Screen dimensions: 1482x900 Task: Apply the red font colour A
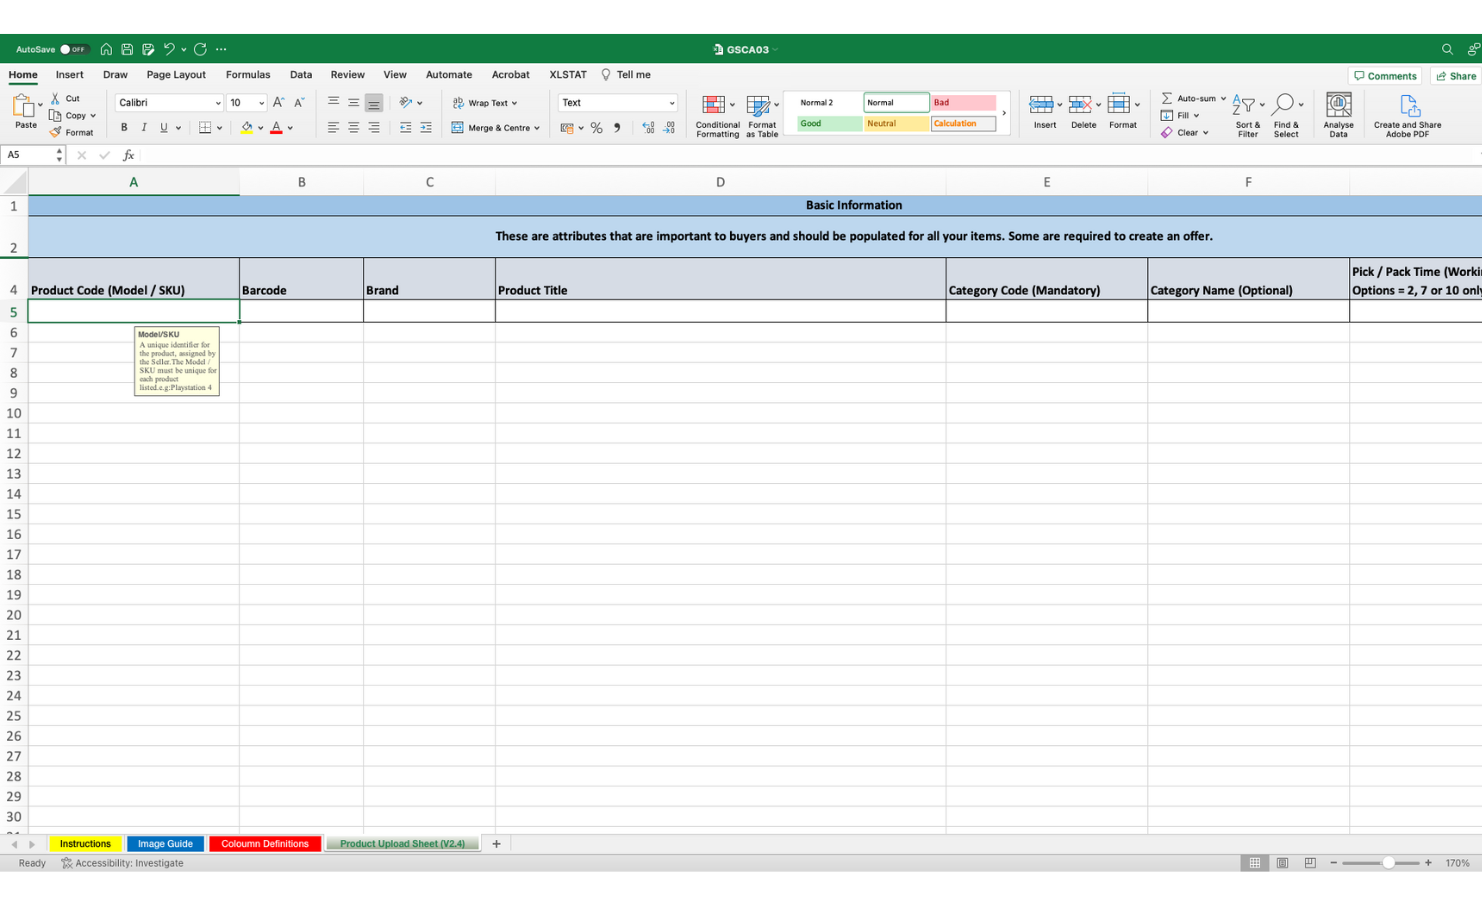click(276, 128)
